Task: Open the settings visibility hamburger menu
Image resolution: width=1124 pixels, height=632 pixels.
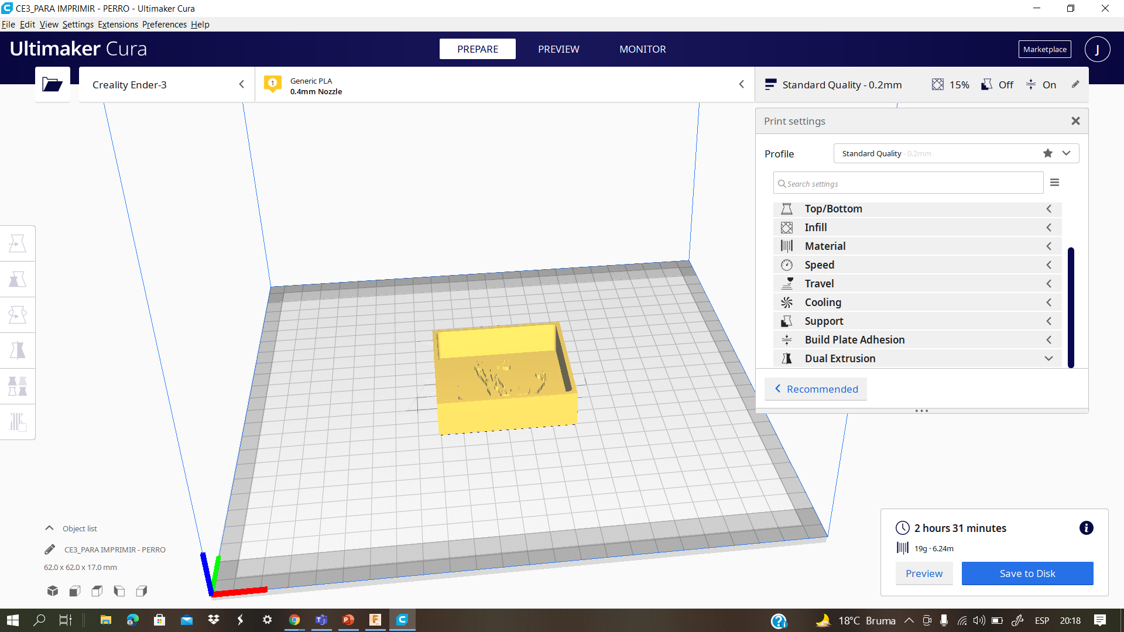Action: 1054,183
